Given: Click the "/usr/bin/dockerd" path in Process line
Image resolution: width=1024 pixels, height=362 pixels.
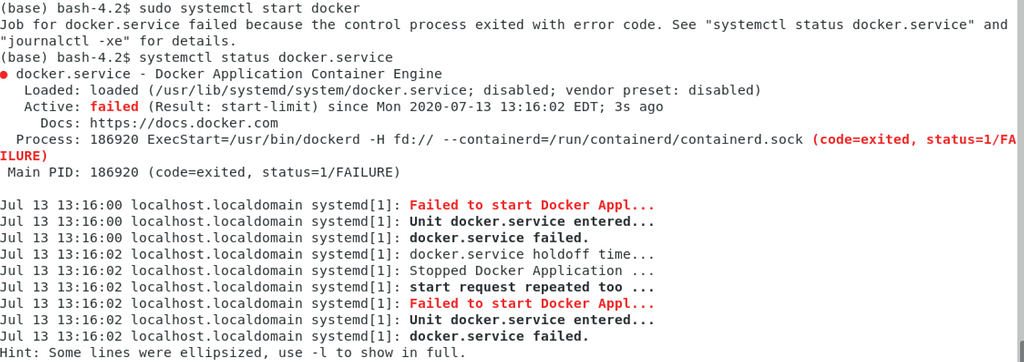Looking at the screenshot, I should pyautogui.click(x=295, y=140).
